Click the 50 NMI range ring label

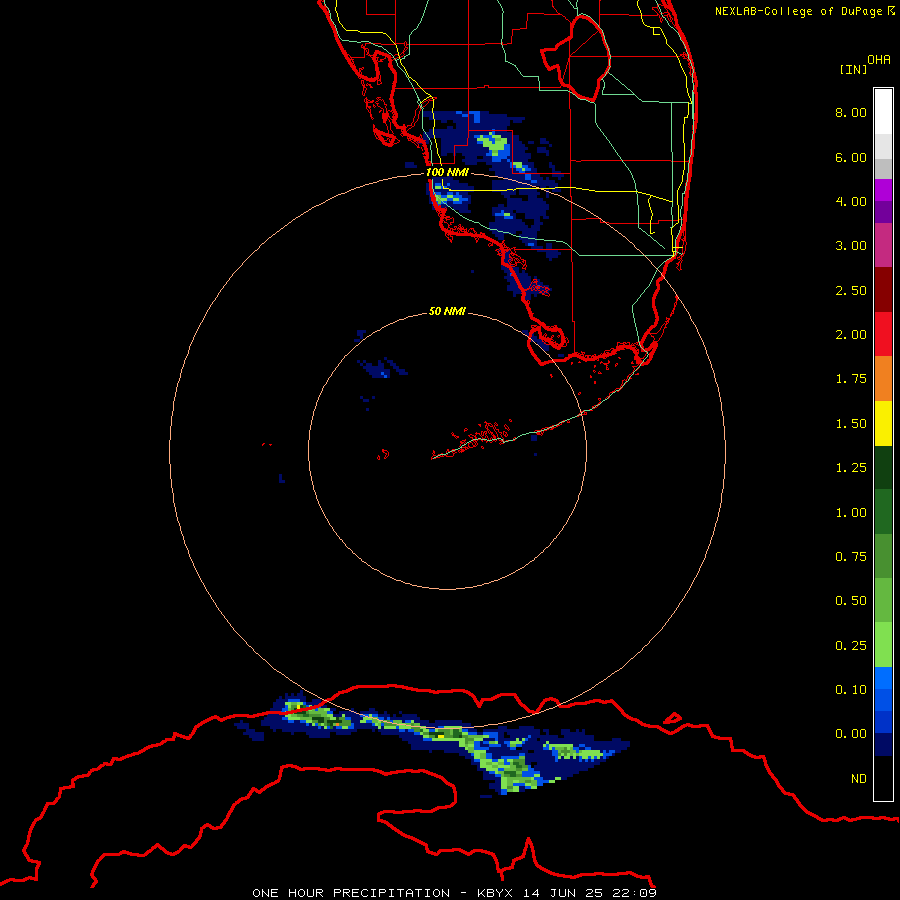tap(447, 311)
